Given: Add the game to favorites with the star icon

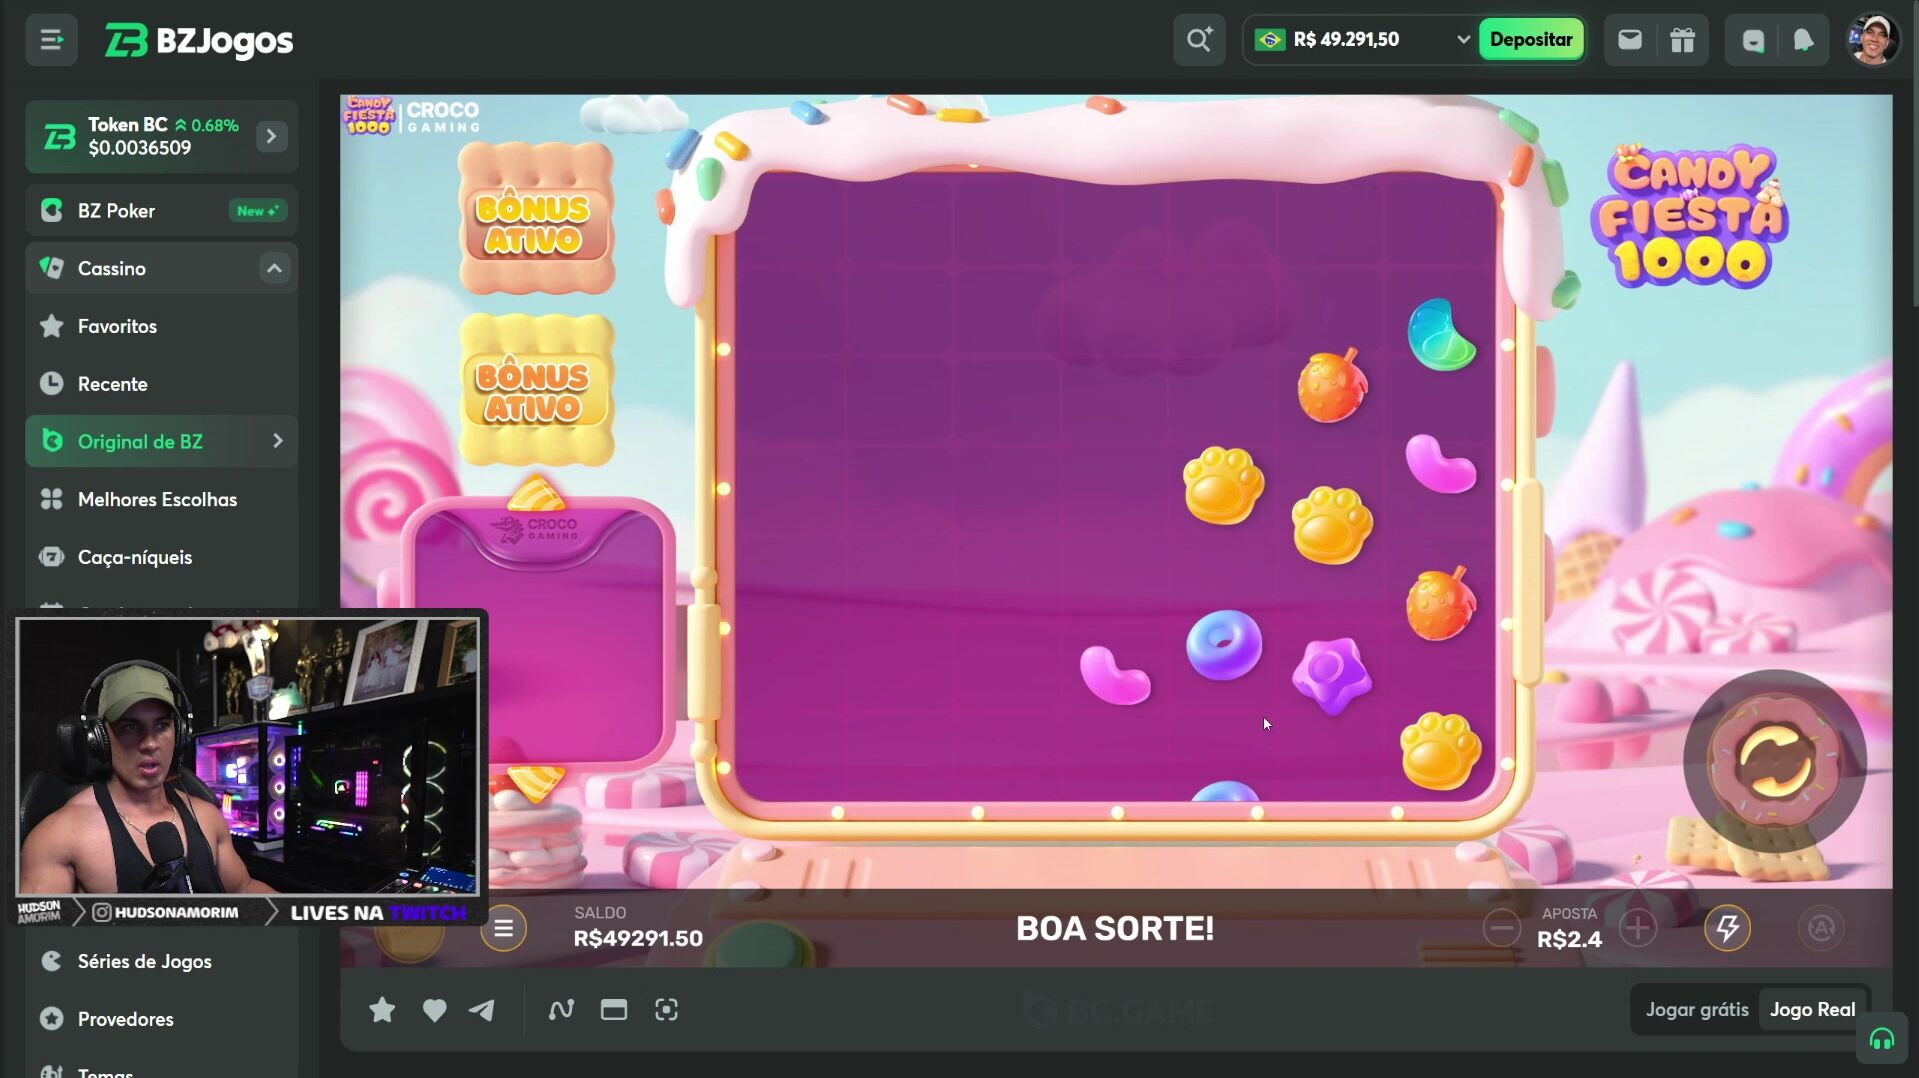Looking at the screenshot, I should pos(382,1010).
